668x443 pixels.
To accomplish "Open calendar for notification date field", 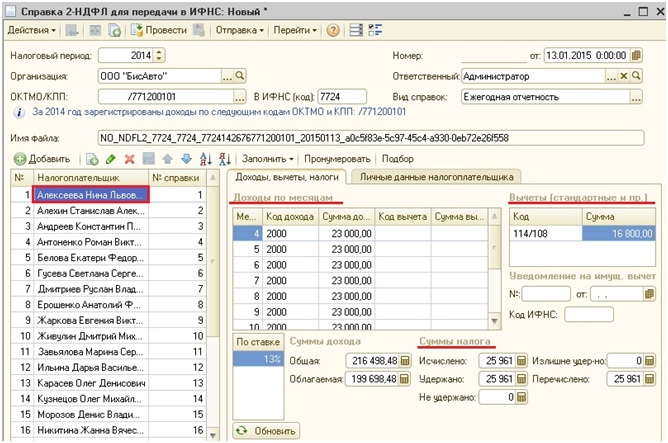I will [x=649, y=294].
